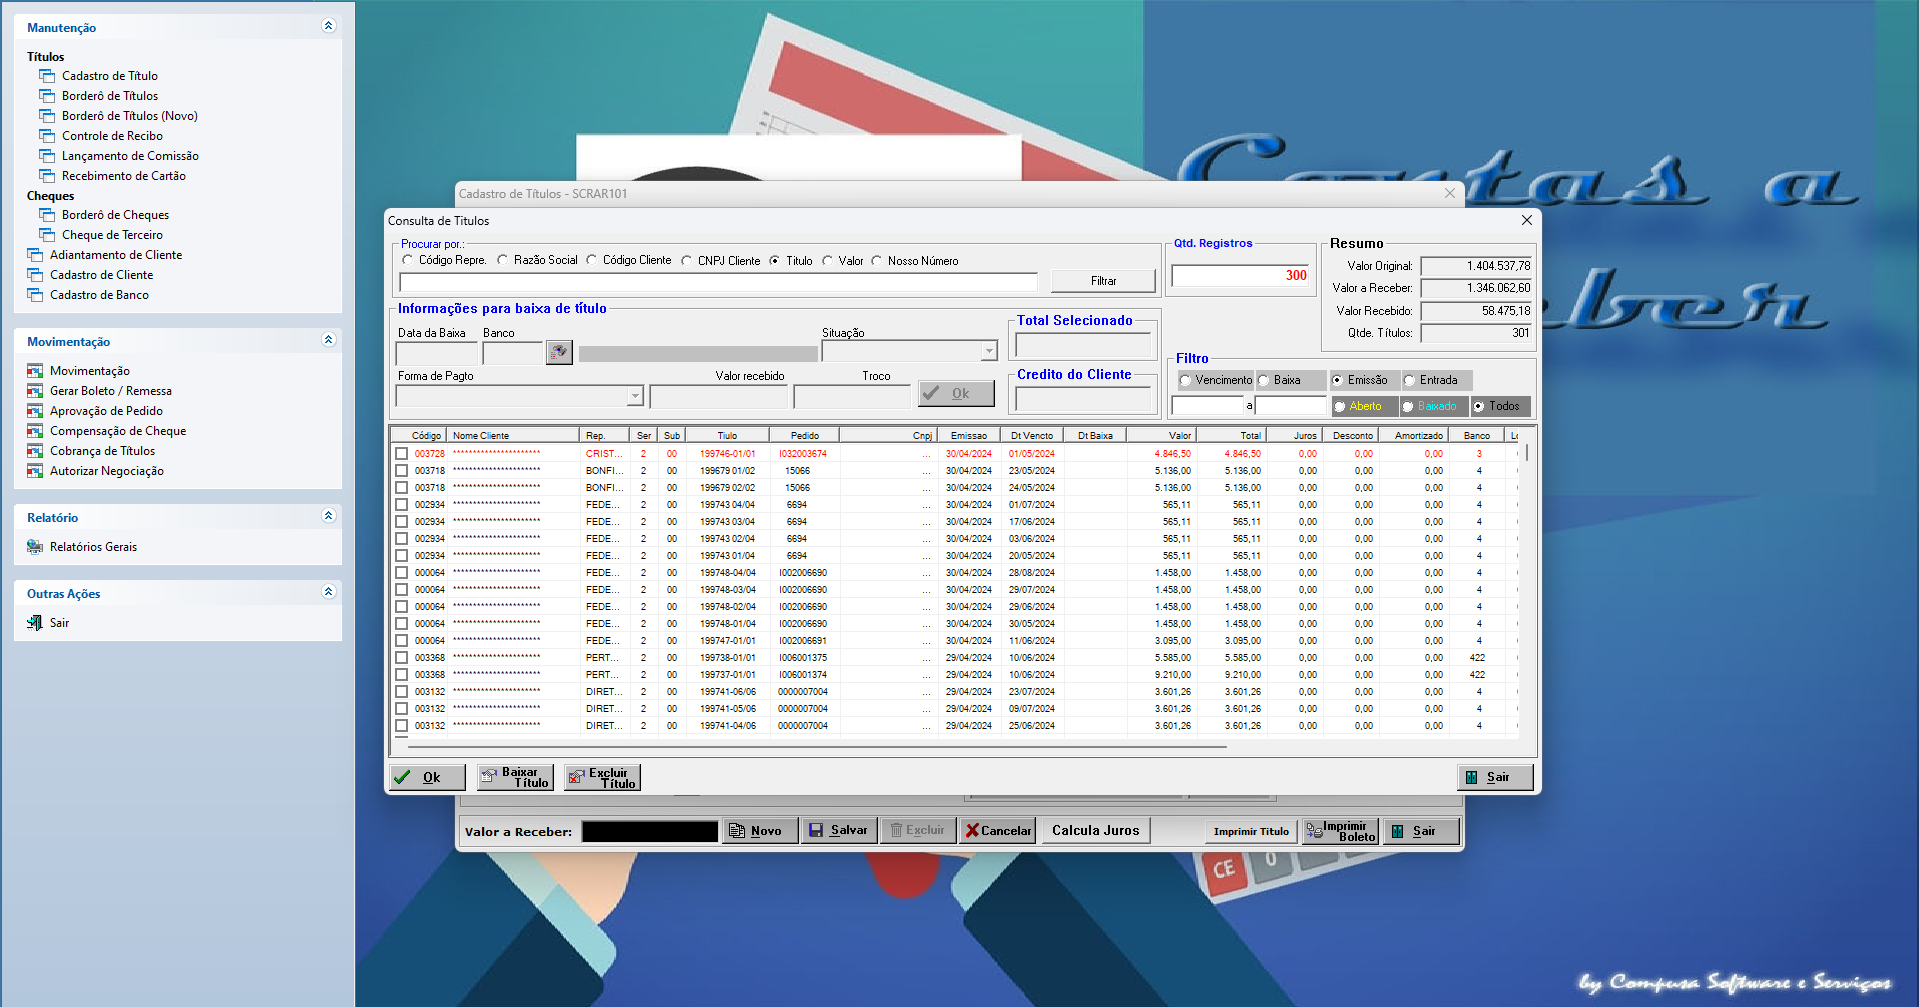The height and width of the screenshot is (1007, 1919).
Task: Click the Filtrar button
Action: coord(1103,281)
